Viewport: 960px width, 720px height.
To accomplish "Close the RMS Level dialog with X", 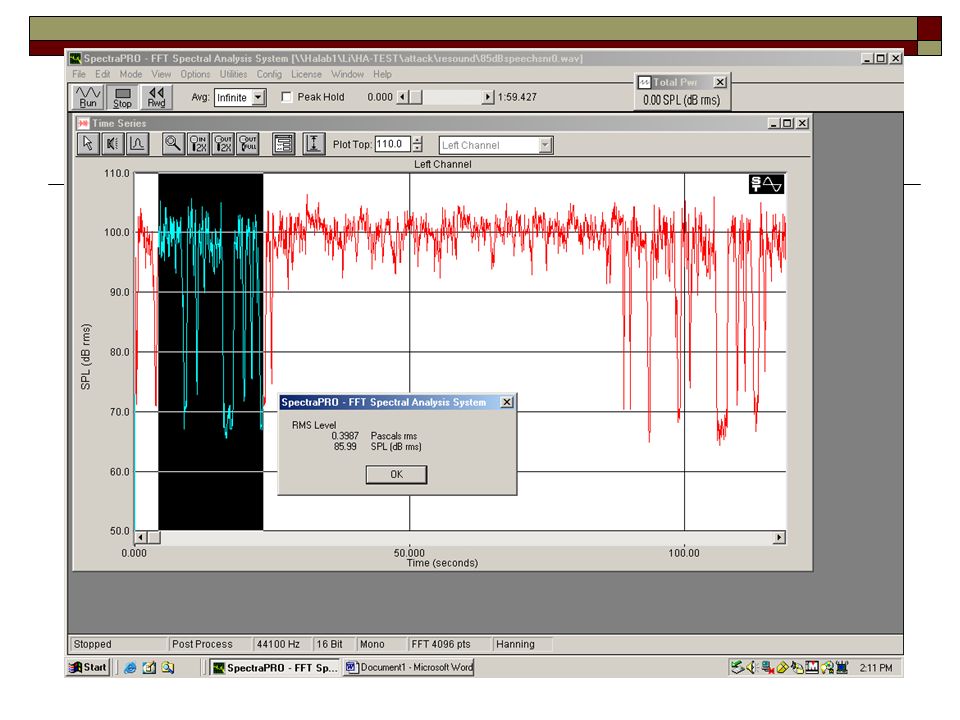I will coord(506,402).
